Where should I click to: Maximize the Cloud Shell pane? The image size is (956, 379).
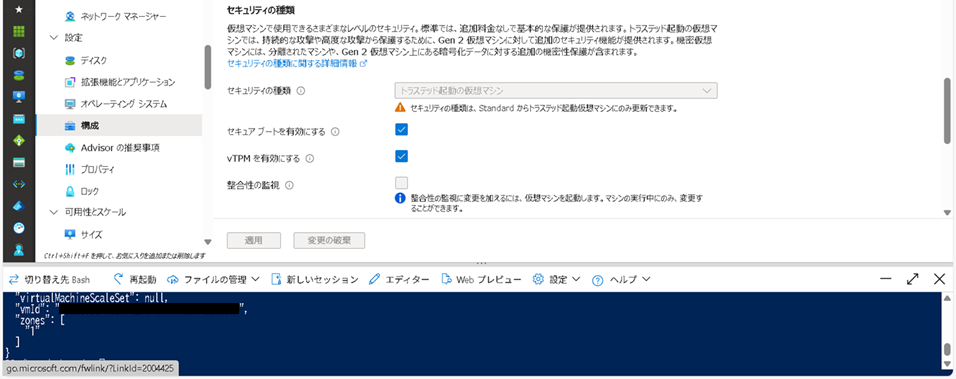[913, 278]
